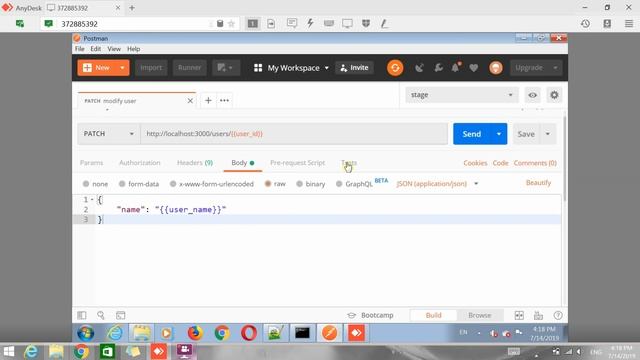640x360 pixels.
Task: Open File menu
Action: 80,49
